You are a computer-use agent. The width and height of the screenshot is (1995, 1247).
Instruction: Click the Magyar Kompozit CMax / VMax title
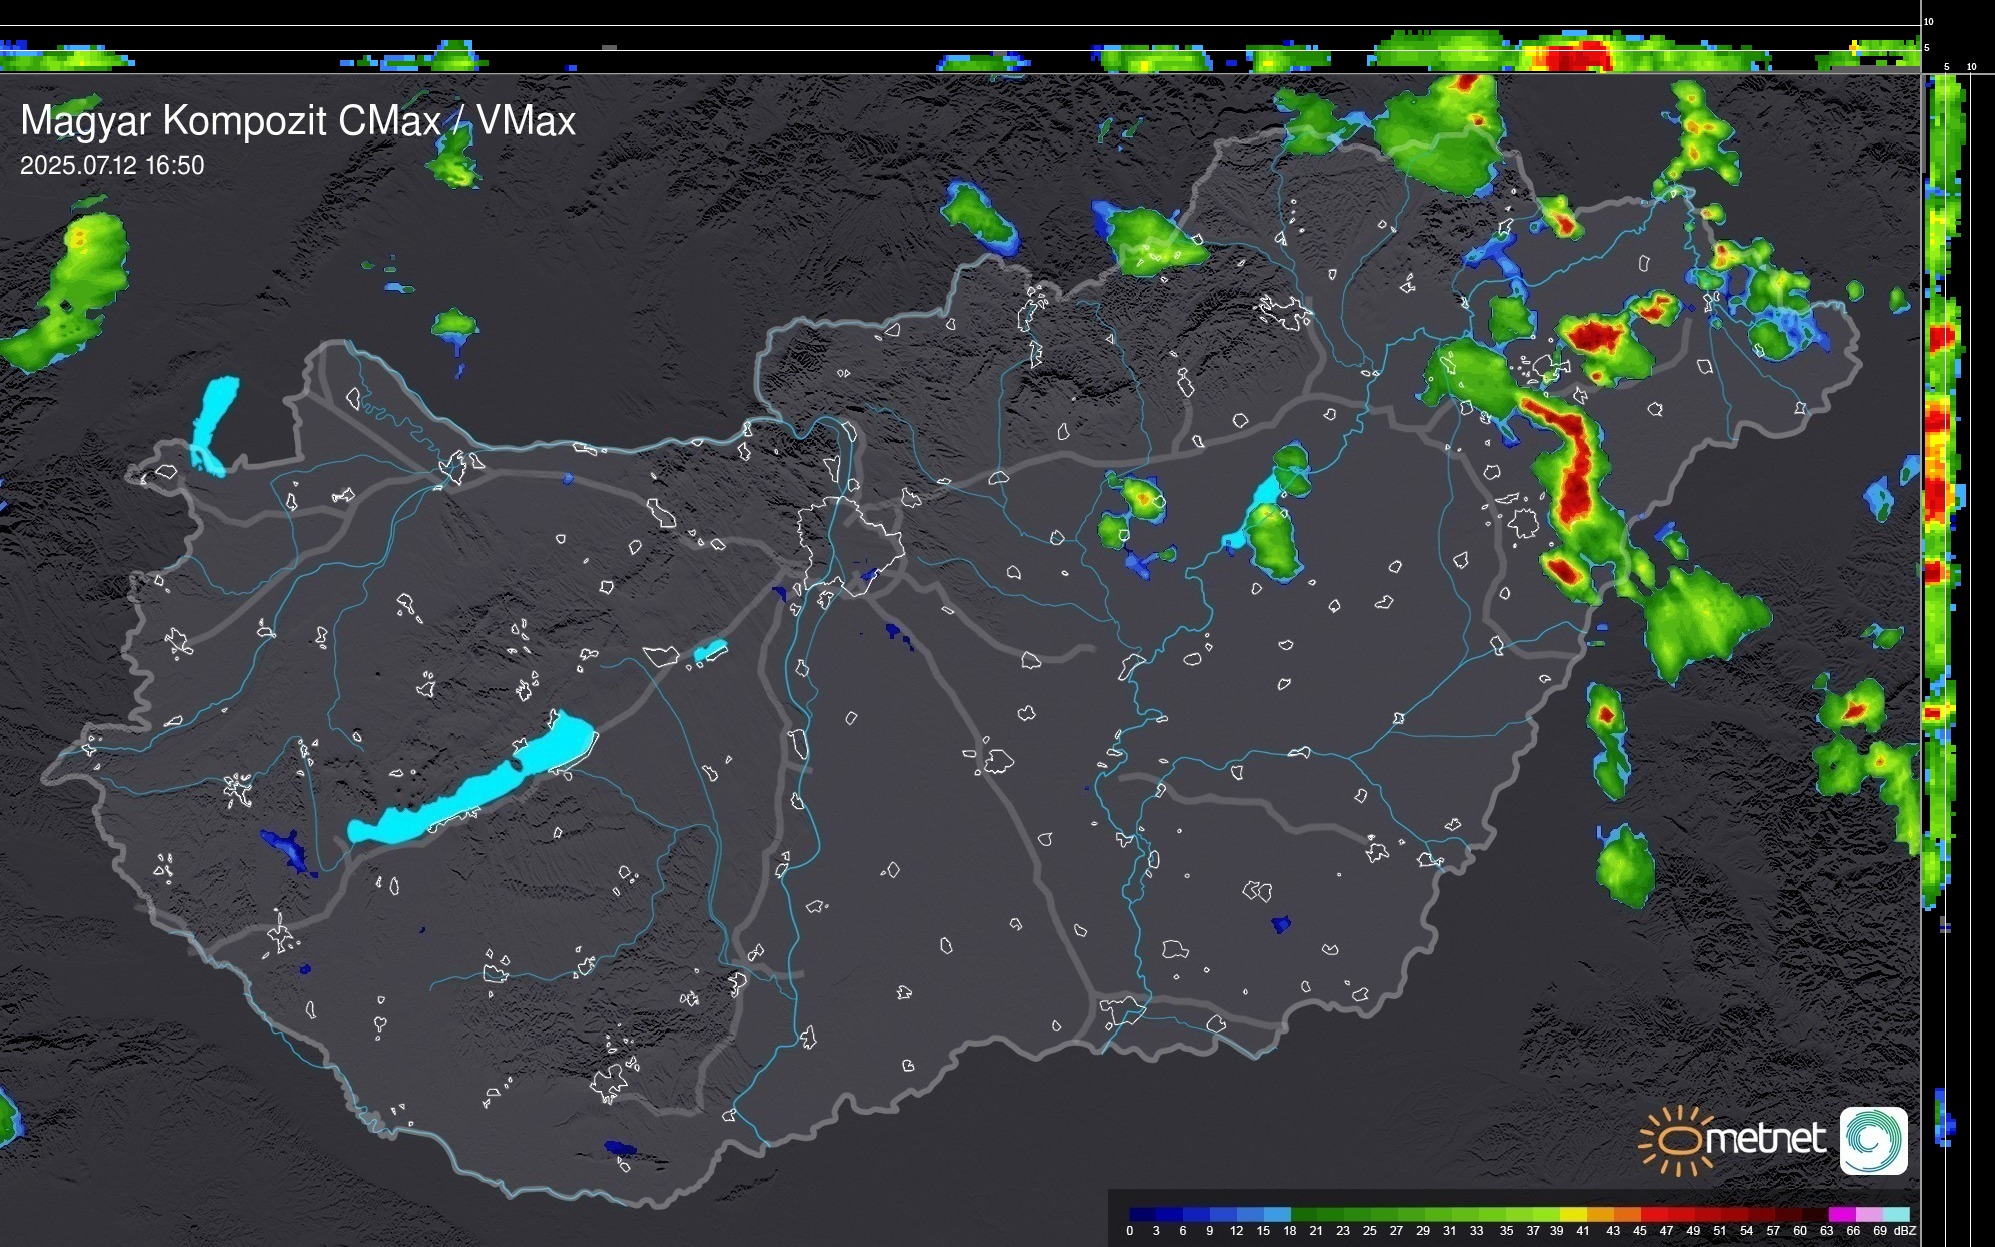(x=298, y=121)
